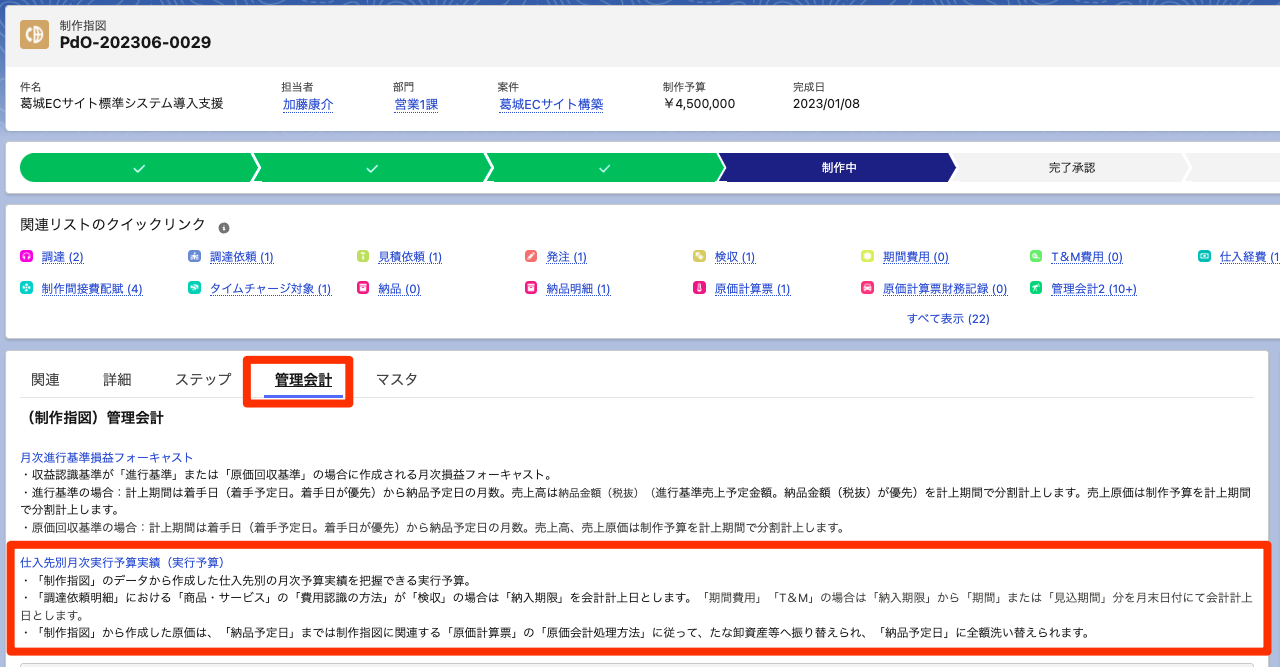Select the 完了承認 stage in path

coord(1071,168)
